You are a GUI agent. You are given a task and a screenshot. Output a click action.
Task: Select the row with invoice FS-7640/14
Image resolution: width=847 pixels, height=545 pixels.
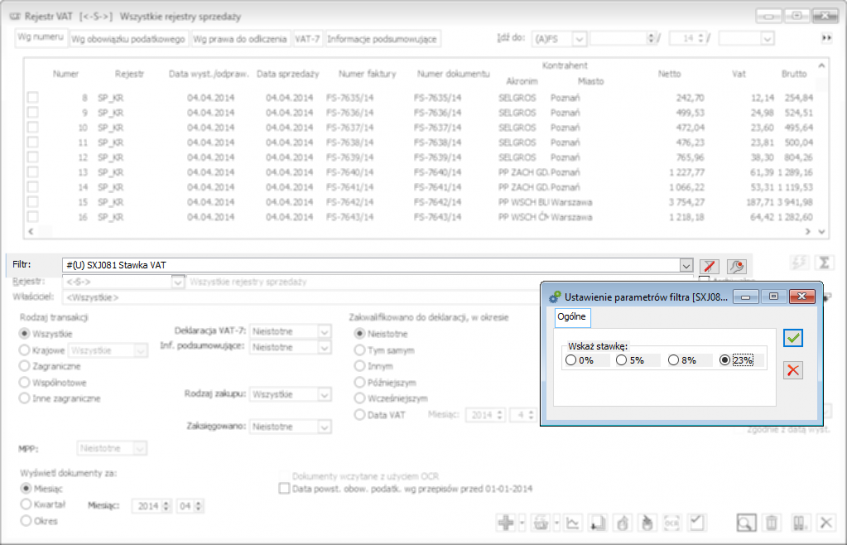(x=421, y=172)
